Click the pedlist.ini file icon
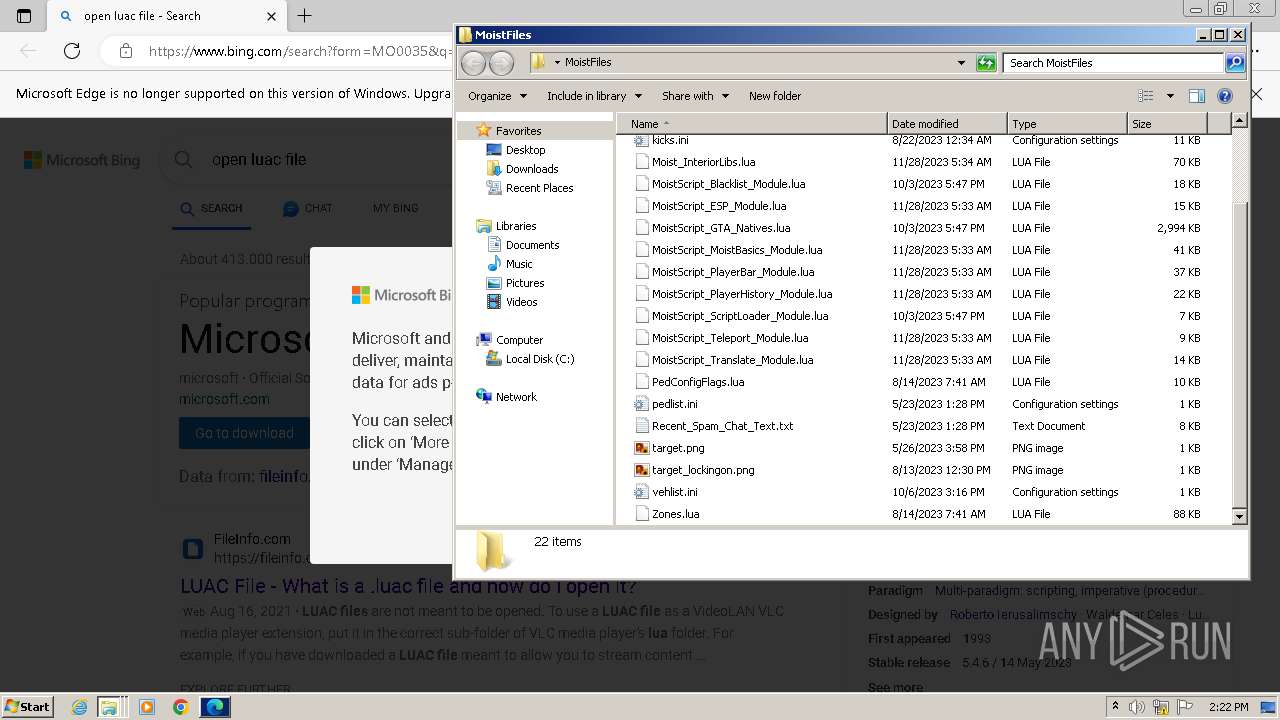1280x720 pixels. pyautogui.click(x=642, y=404)
